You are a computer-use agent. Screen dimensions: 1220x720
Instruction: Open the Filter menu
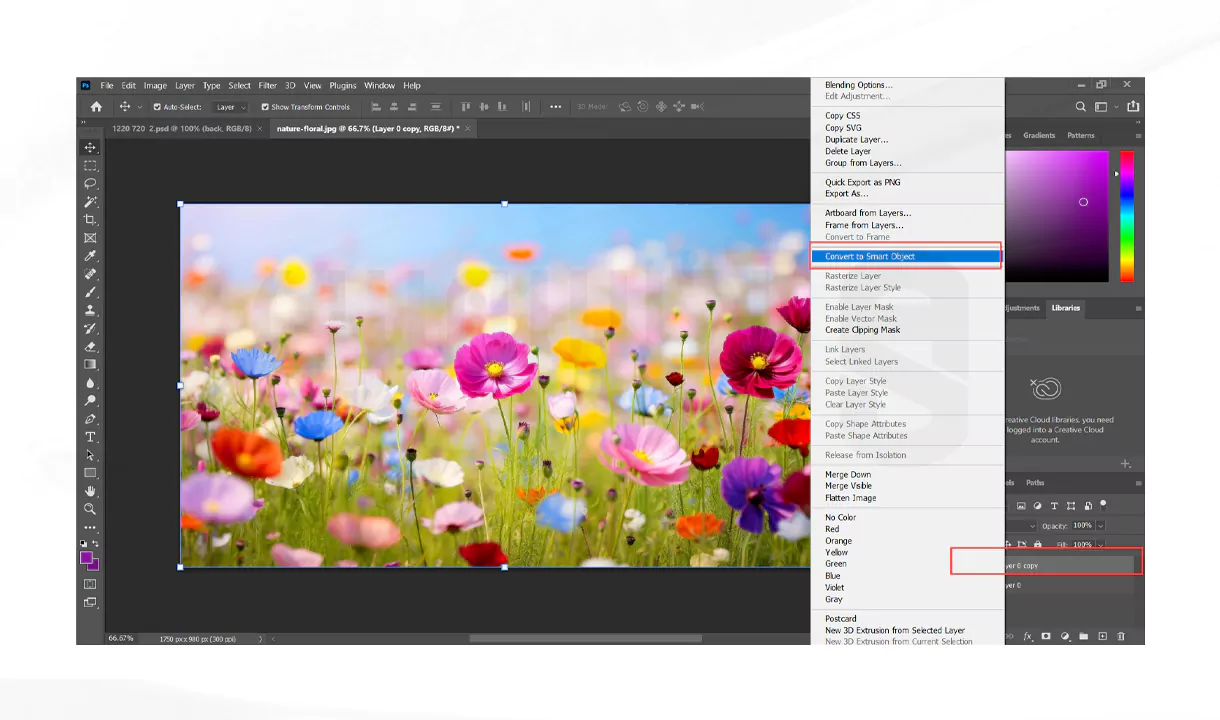(x=267, y=86)
